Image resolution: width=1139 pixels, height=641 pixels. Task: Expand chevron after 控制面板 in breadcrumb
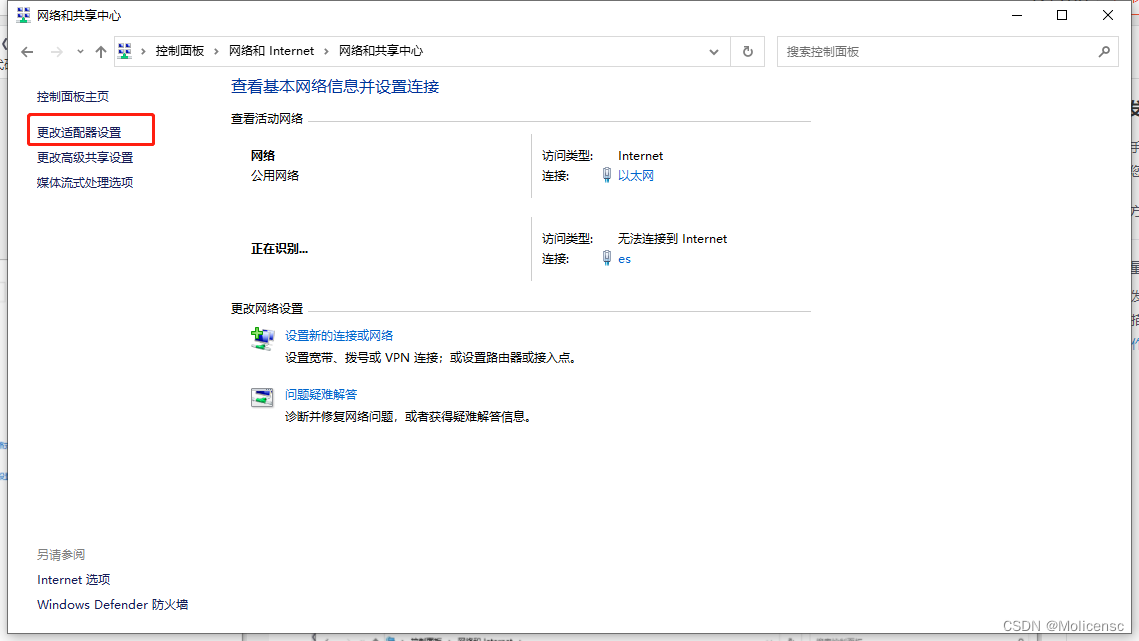click(x=216, y=51)
